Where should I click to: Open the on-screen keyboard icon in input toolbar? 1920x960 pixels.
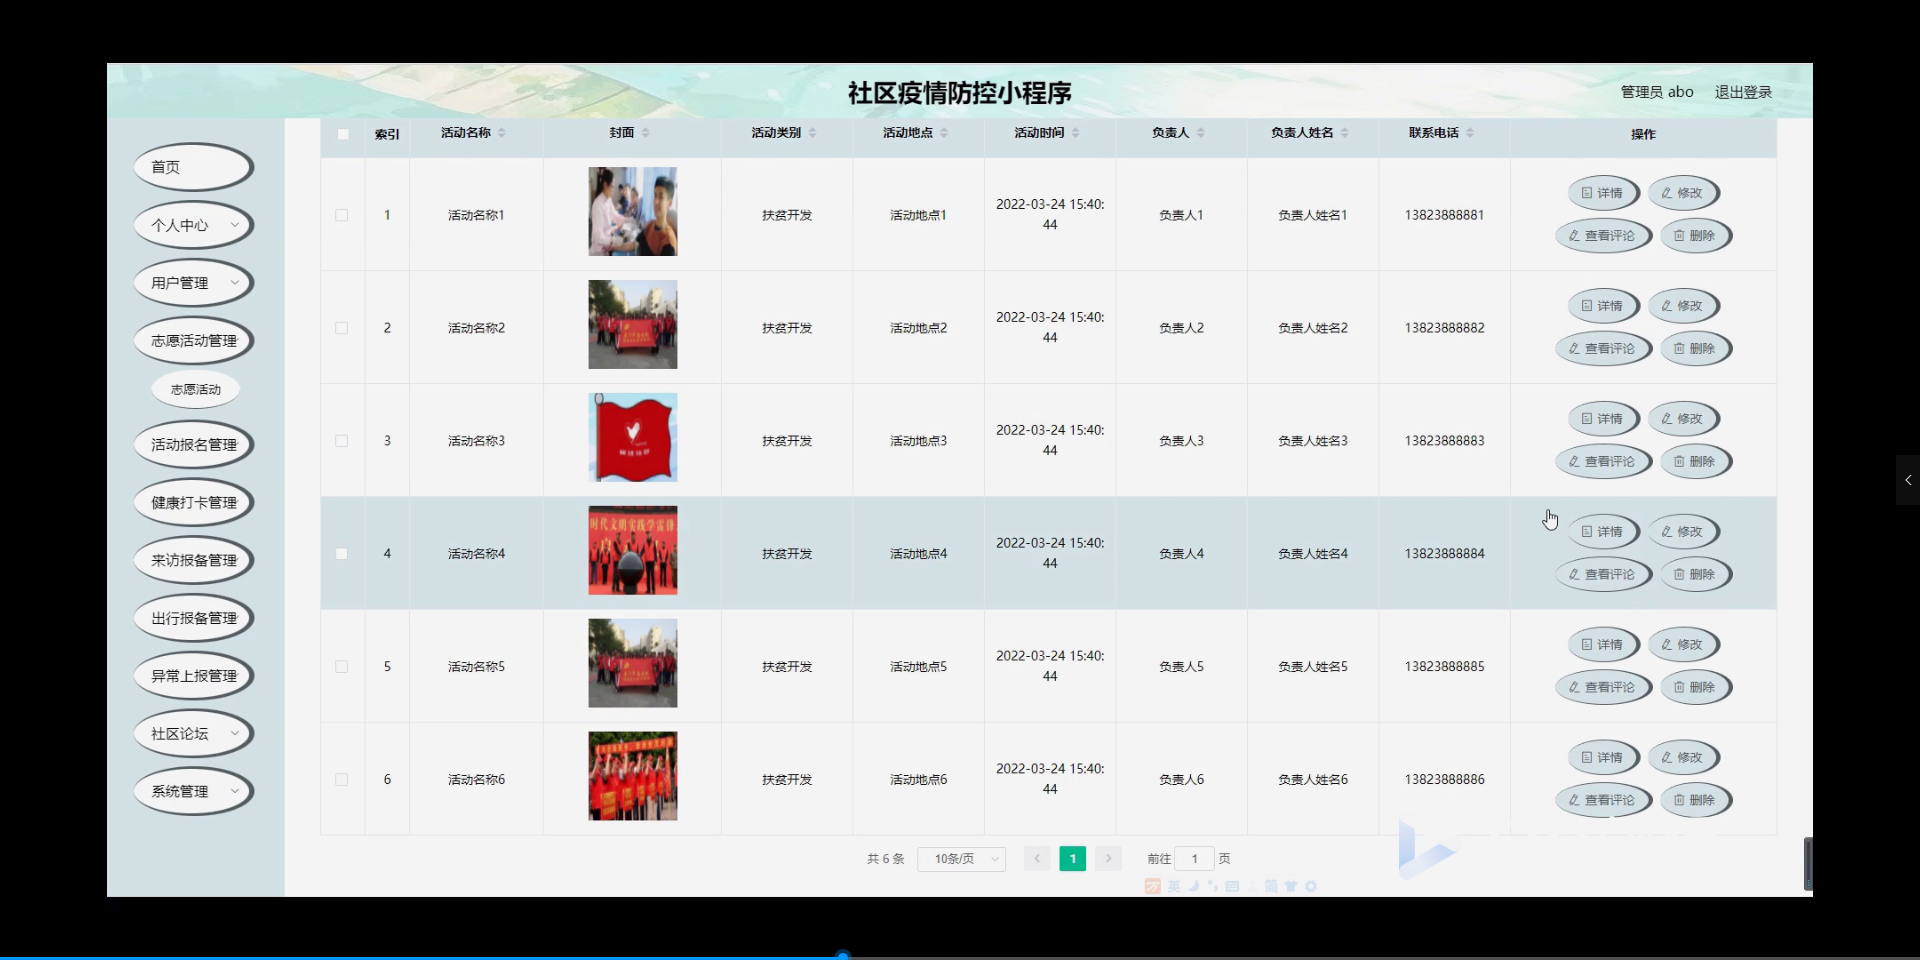[1233, 886]
